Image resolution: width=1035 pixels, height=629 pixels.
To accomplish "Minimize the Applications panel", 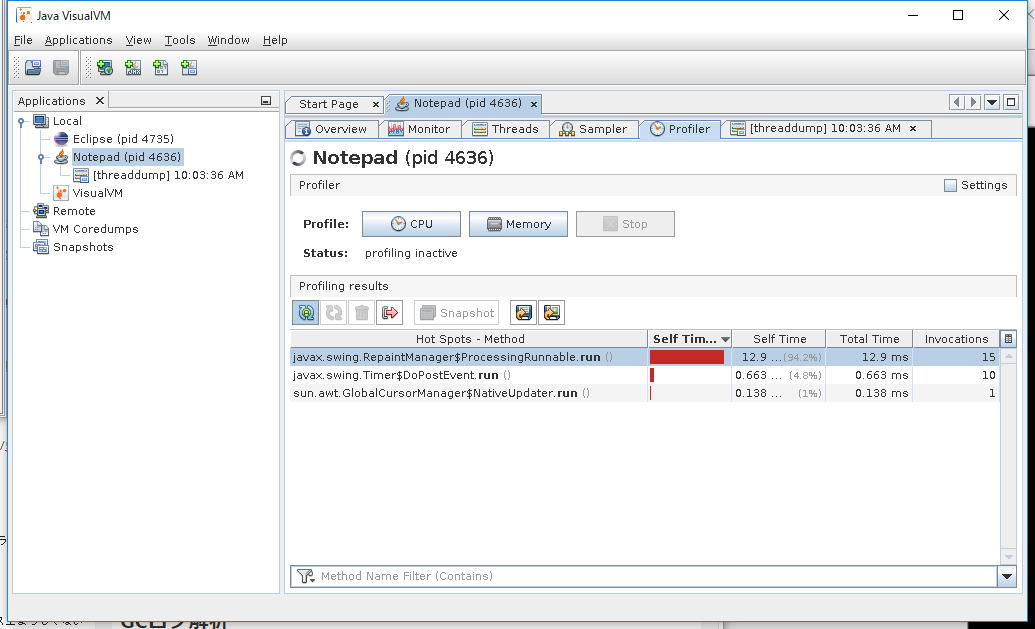I will [266, 100].
